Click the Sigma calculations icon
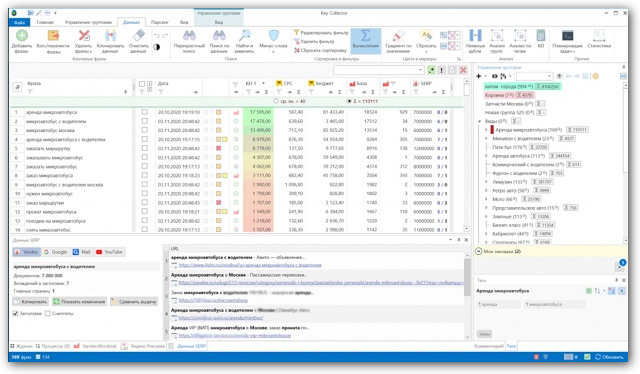This screenshot has height=374, width=640. 366,36
